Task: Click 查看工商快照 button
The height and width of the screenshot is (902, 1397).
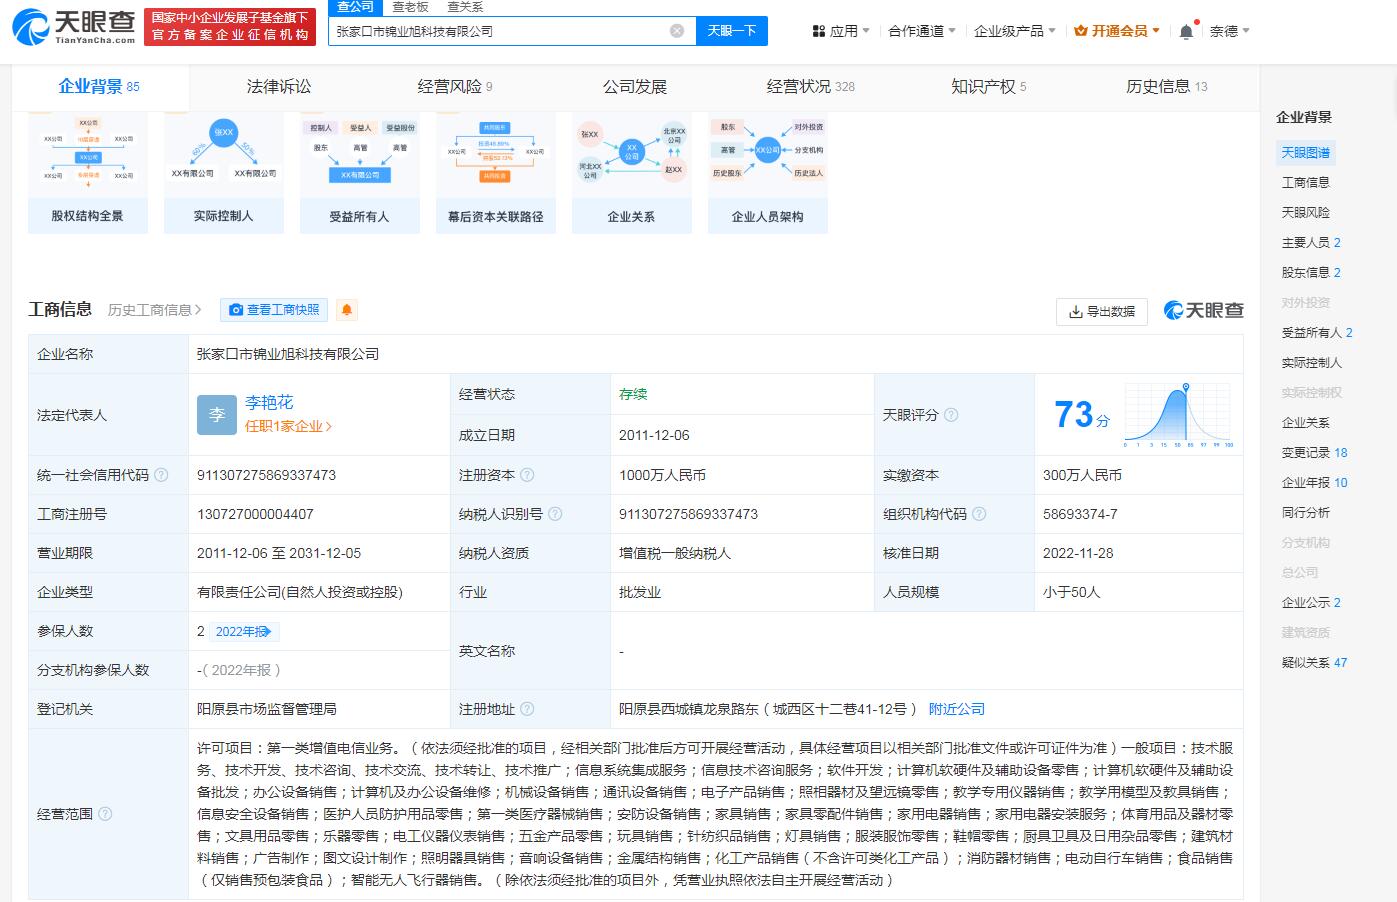Action: (x=275, y=310)
